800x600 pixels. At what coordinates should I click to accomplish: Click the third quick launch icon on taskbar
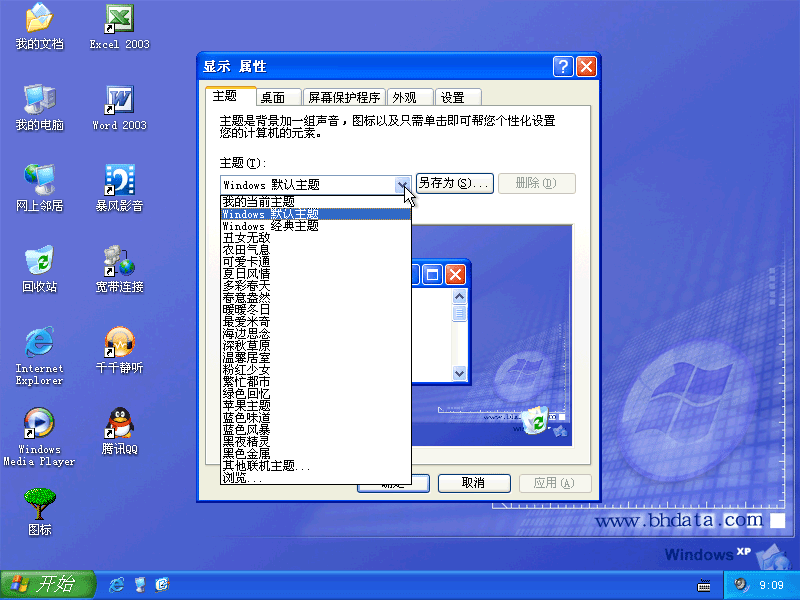(x=162, y=585)
